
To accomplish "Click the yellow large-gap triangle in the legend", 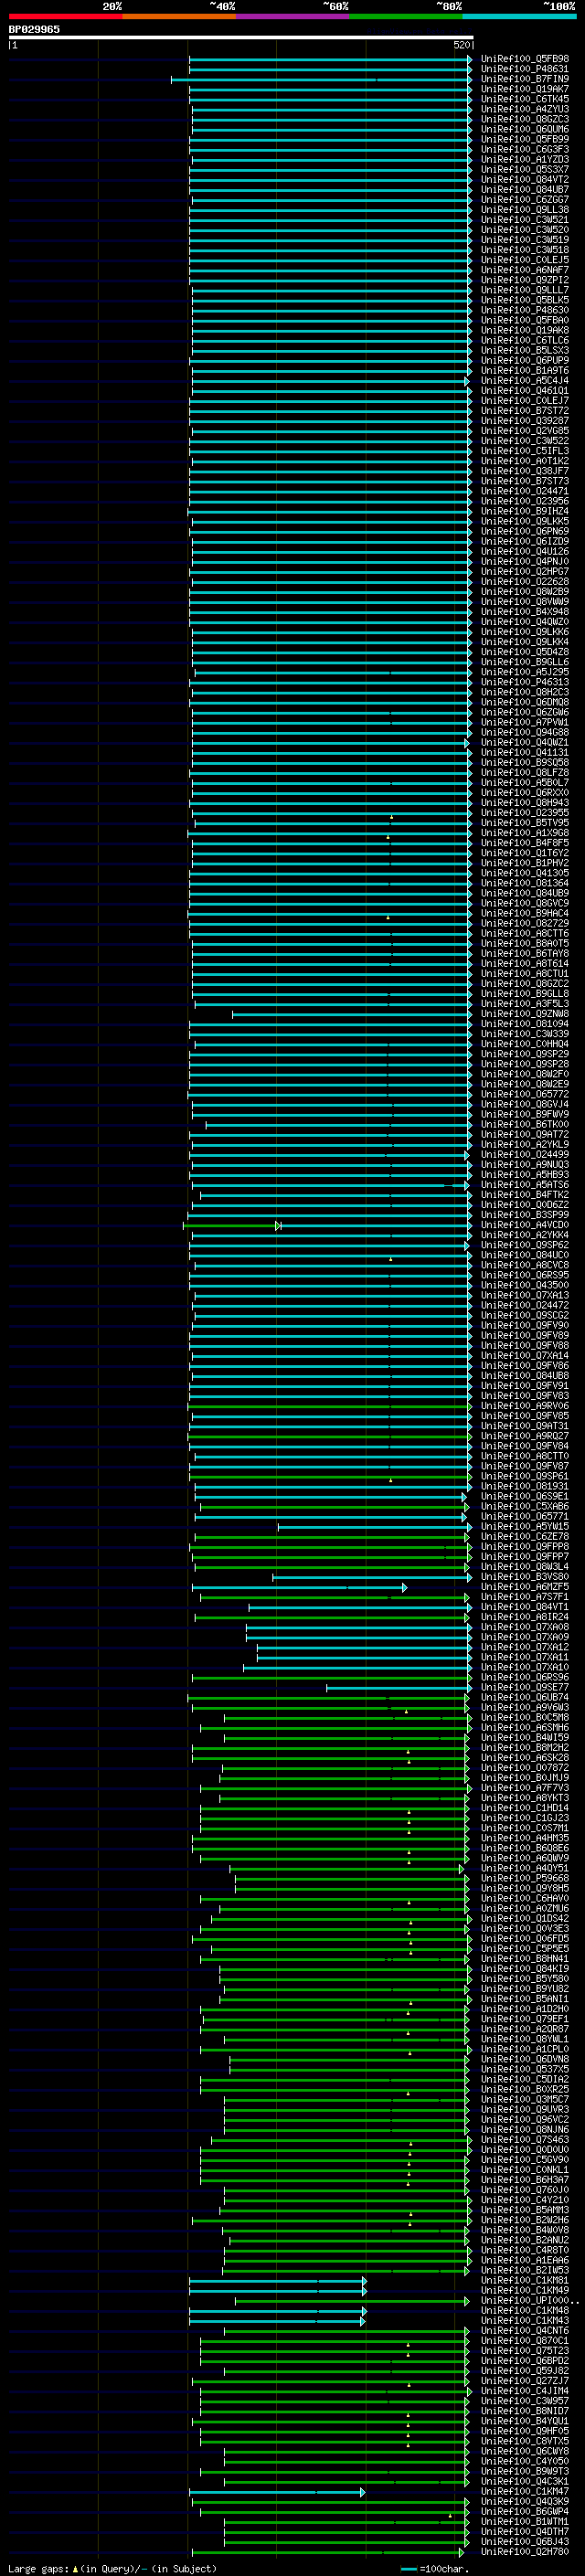I will [75, 2568].
